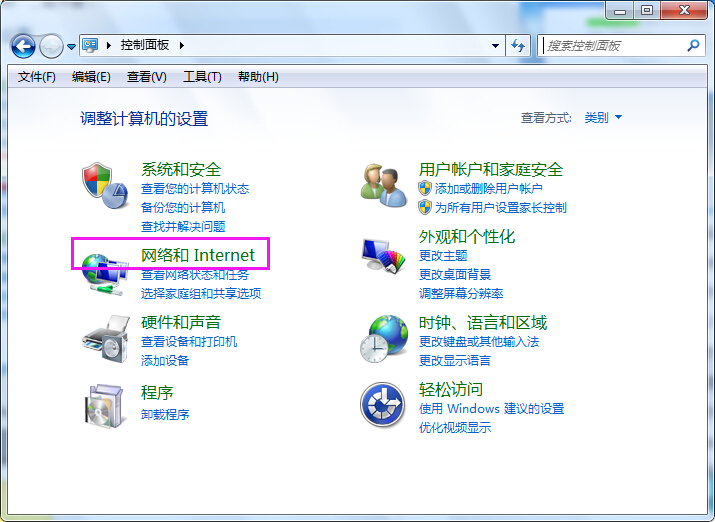Minimize the Control Panel window
The image size is (715, 522).
click(x=620, y=10)
